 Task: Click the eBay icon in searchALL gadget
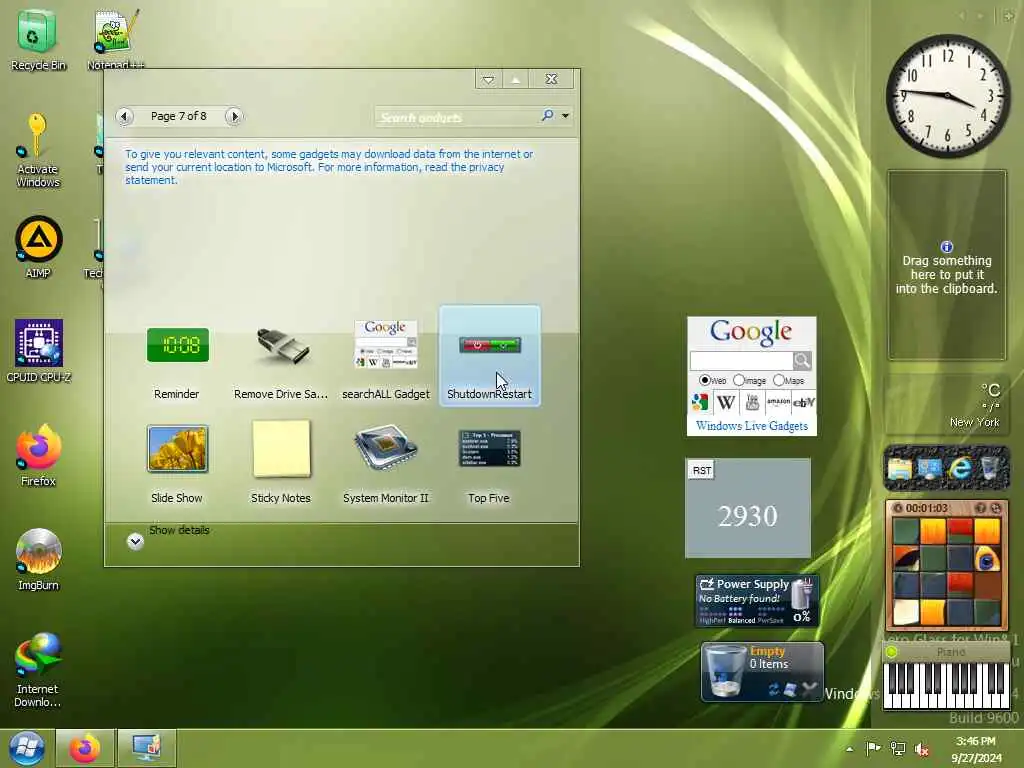click(x=803, y=402)
